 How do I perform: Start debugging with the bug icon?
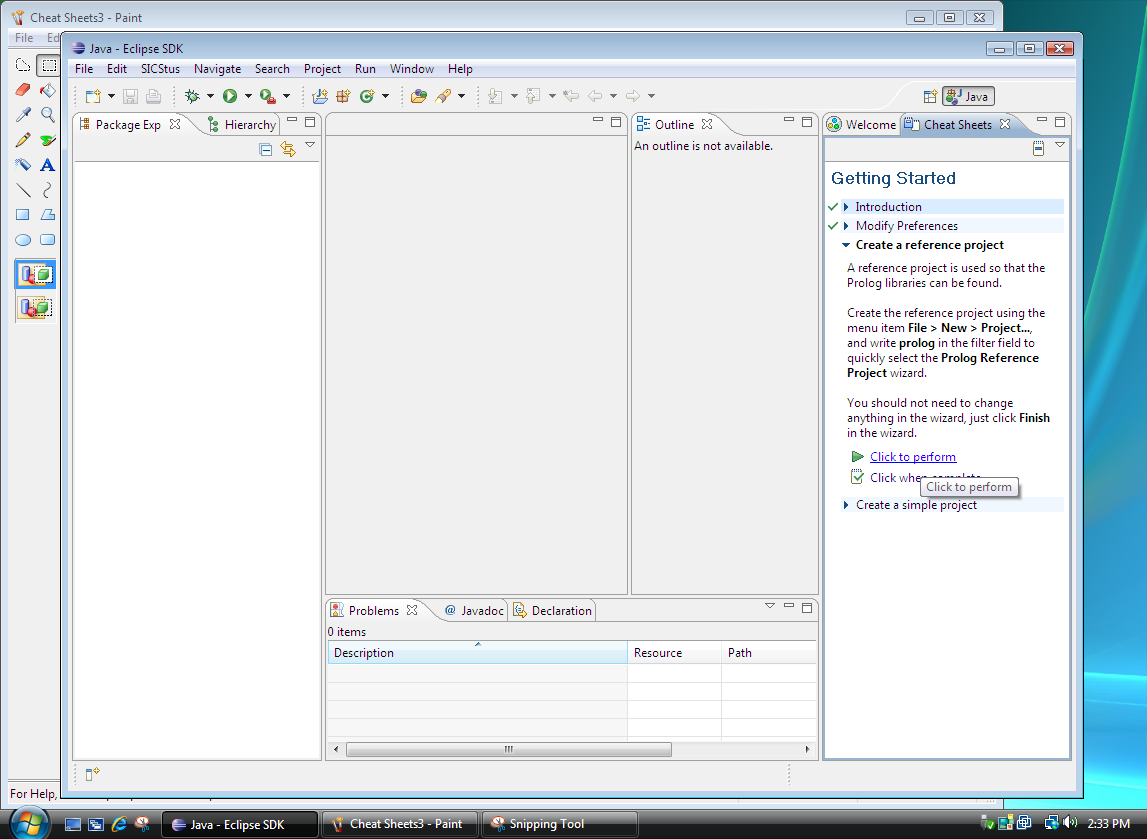pyautogui.click(x=192, y=96)
